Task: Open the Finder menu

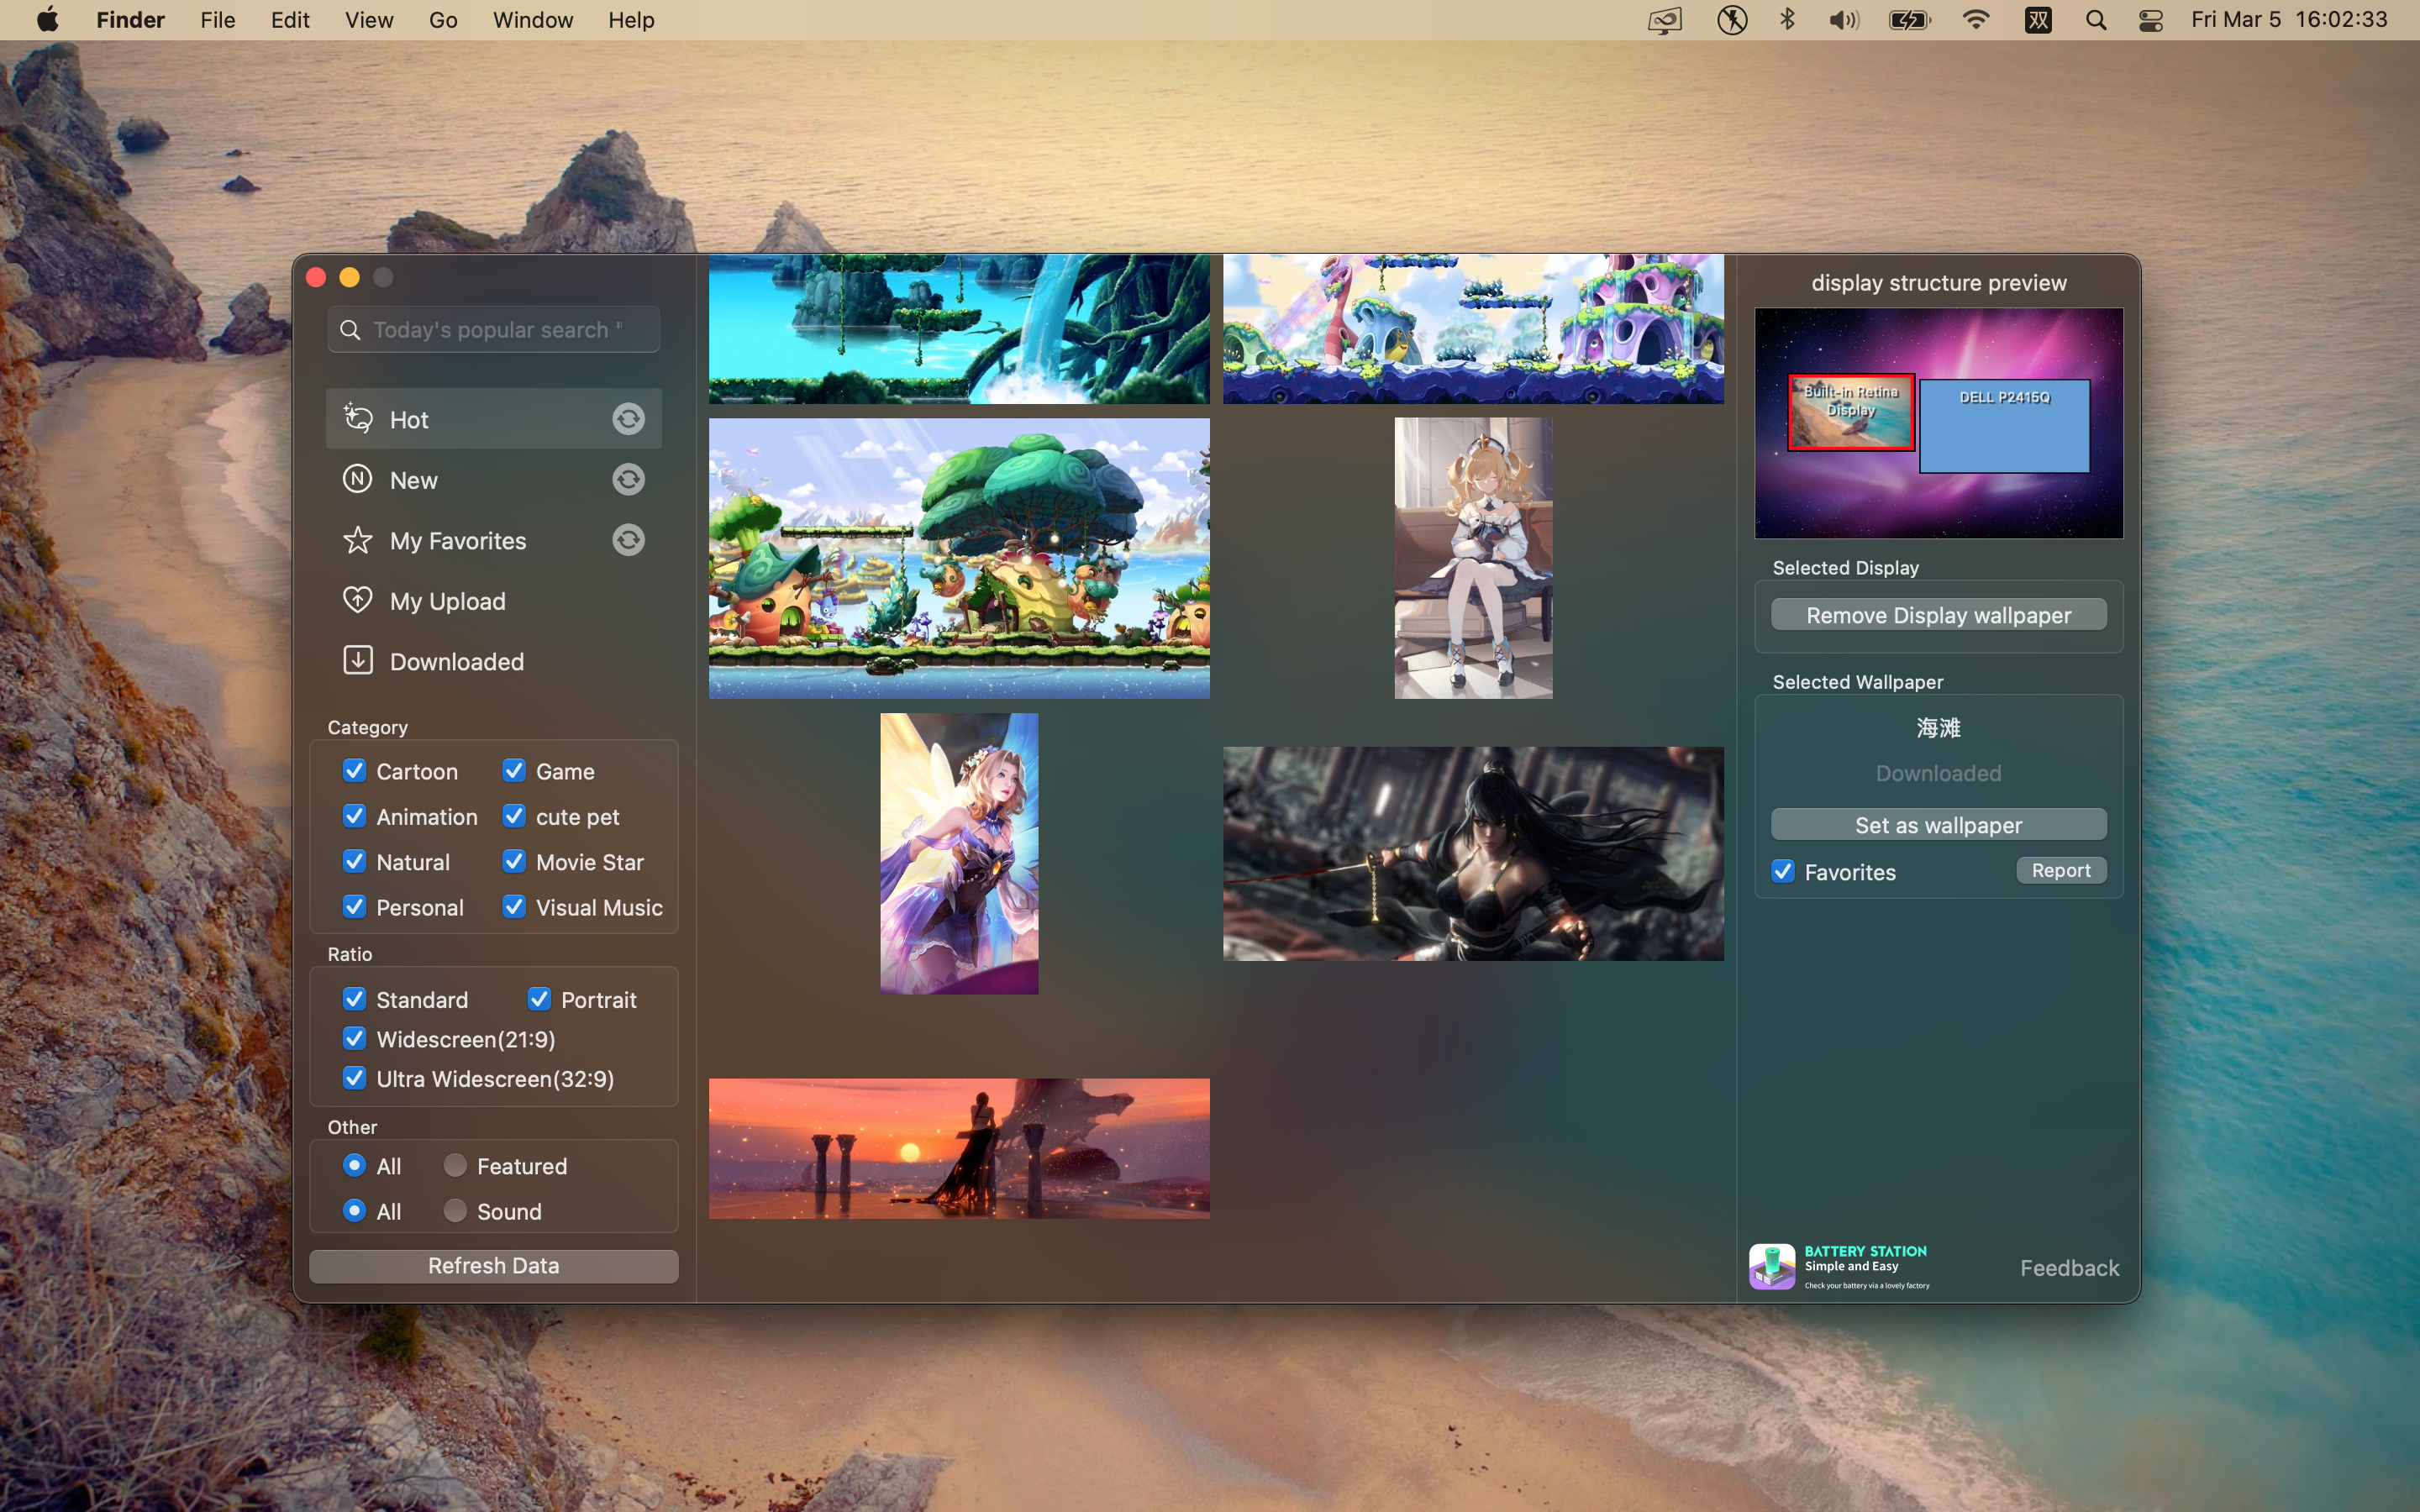Action: click(130, 20)
